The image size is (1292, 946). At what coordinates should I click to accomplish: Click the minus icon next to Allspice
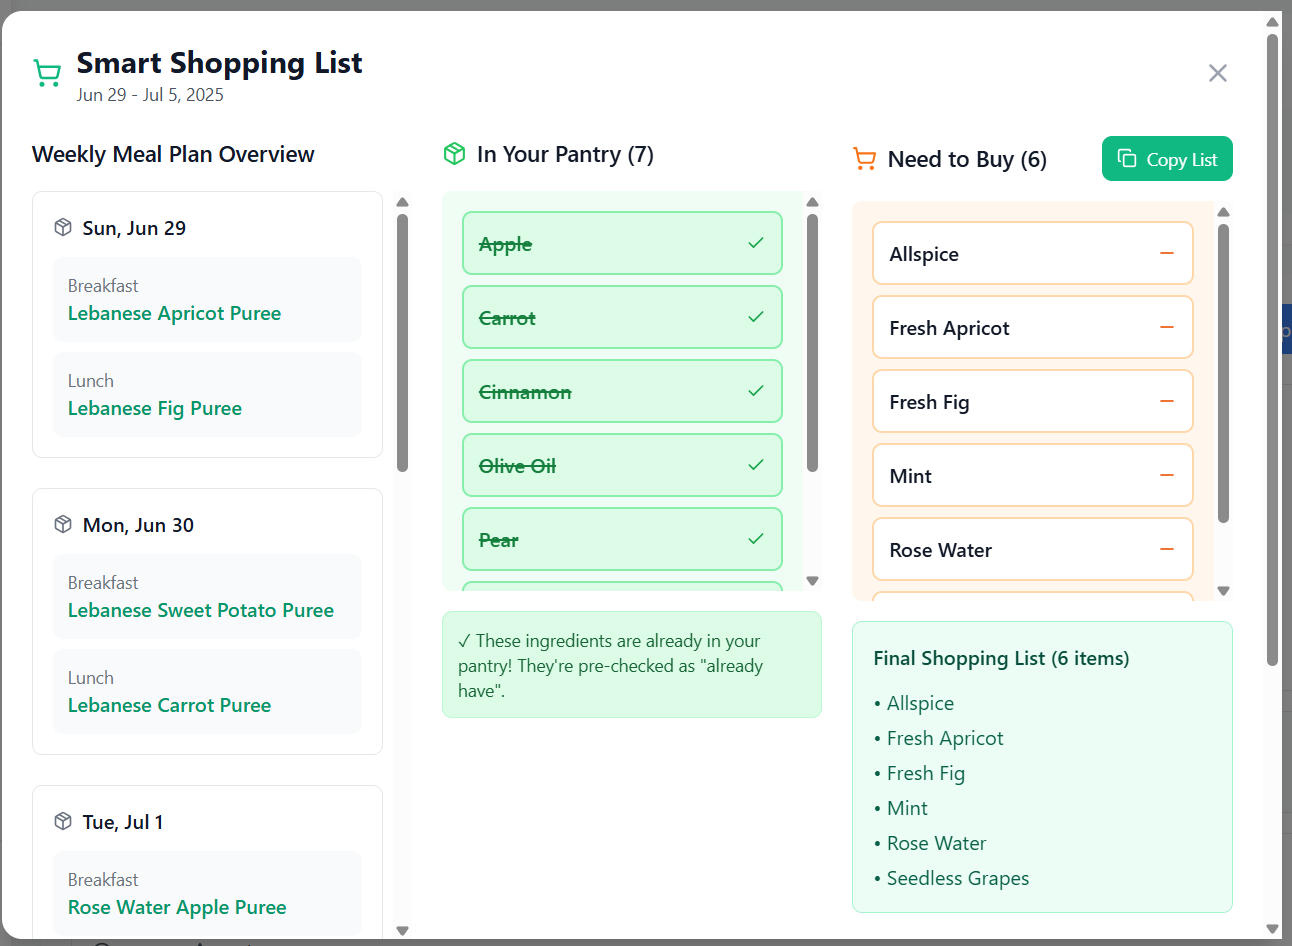click(1166, 253)
